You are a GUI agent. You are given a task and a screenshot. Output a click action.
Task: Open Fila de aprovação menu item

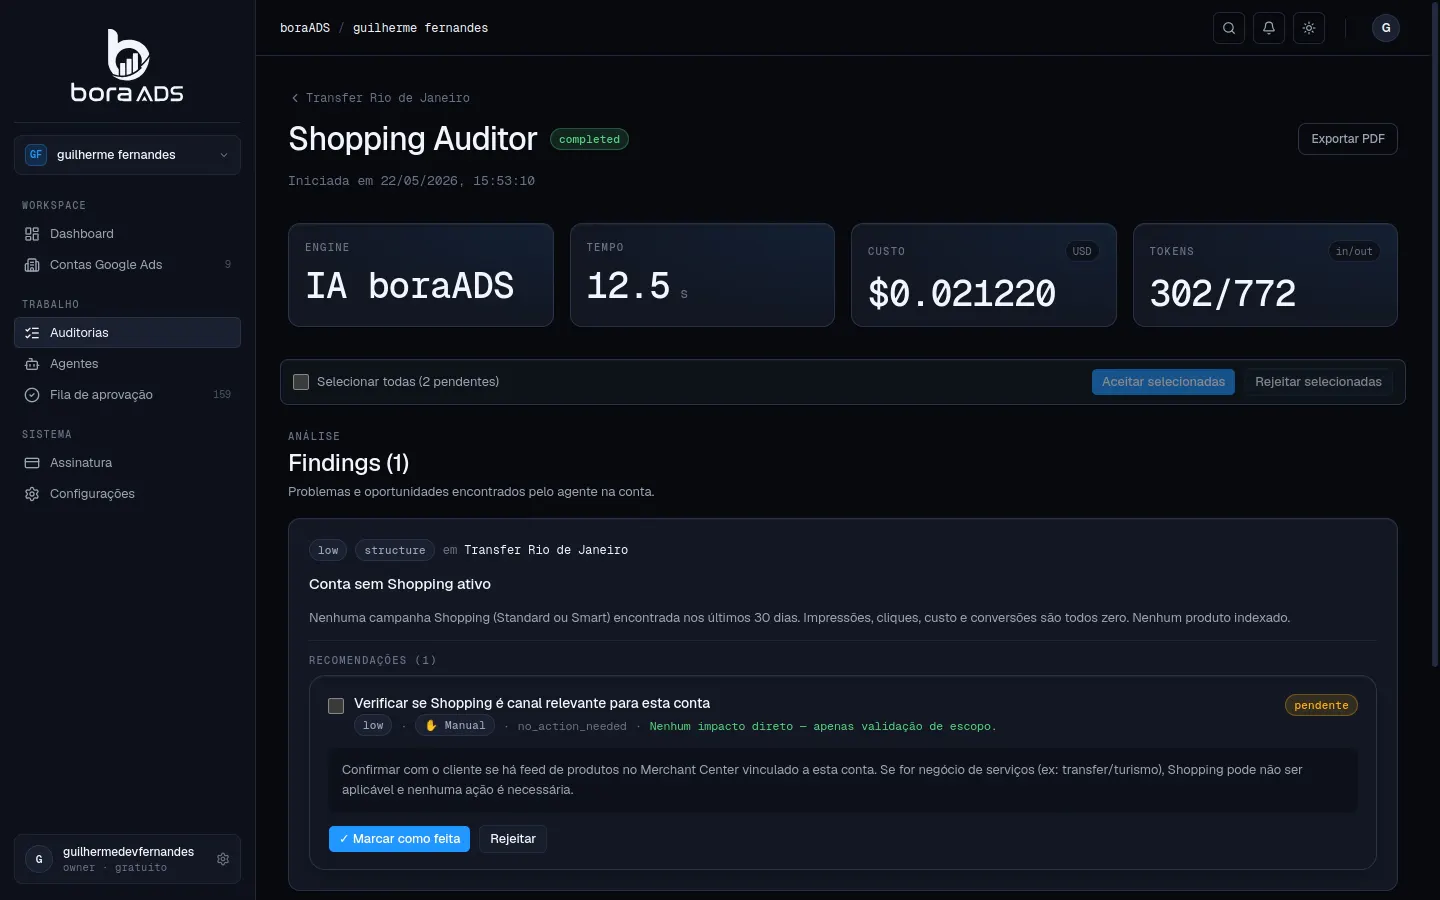127,395
